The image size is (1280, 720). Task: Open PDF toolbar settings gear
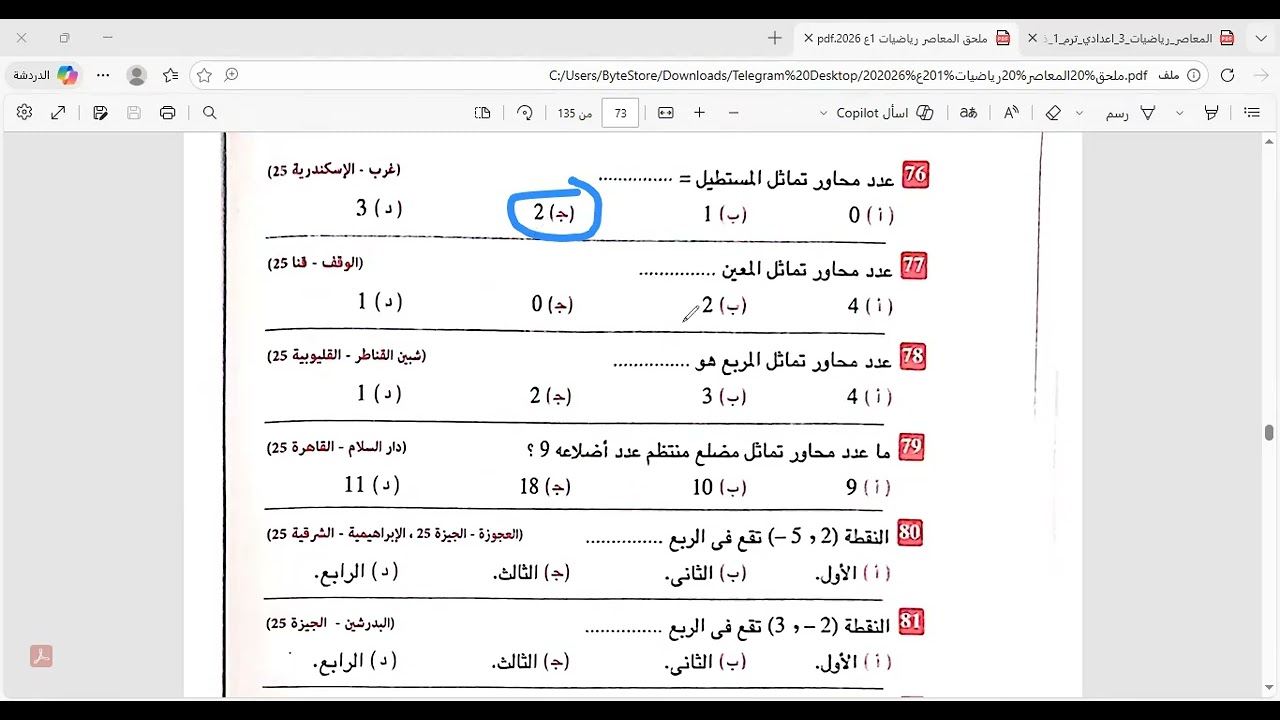point(24,113)
